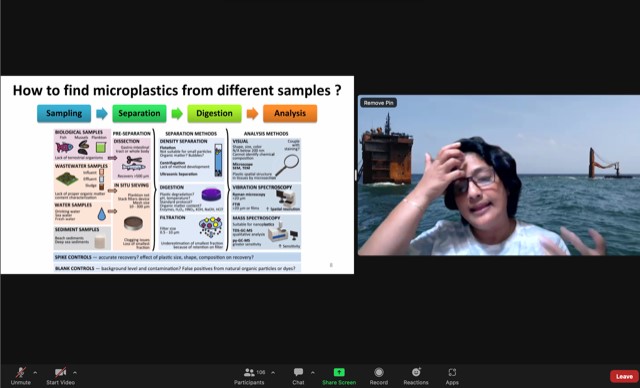Expand the Participants options caret
The width and height of the screenshot is (640, 388).
tap(273, 372)
